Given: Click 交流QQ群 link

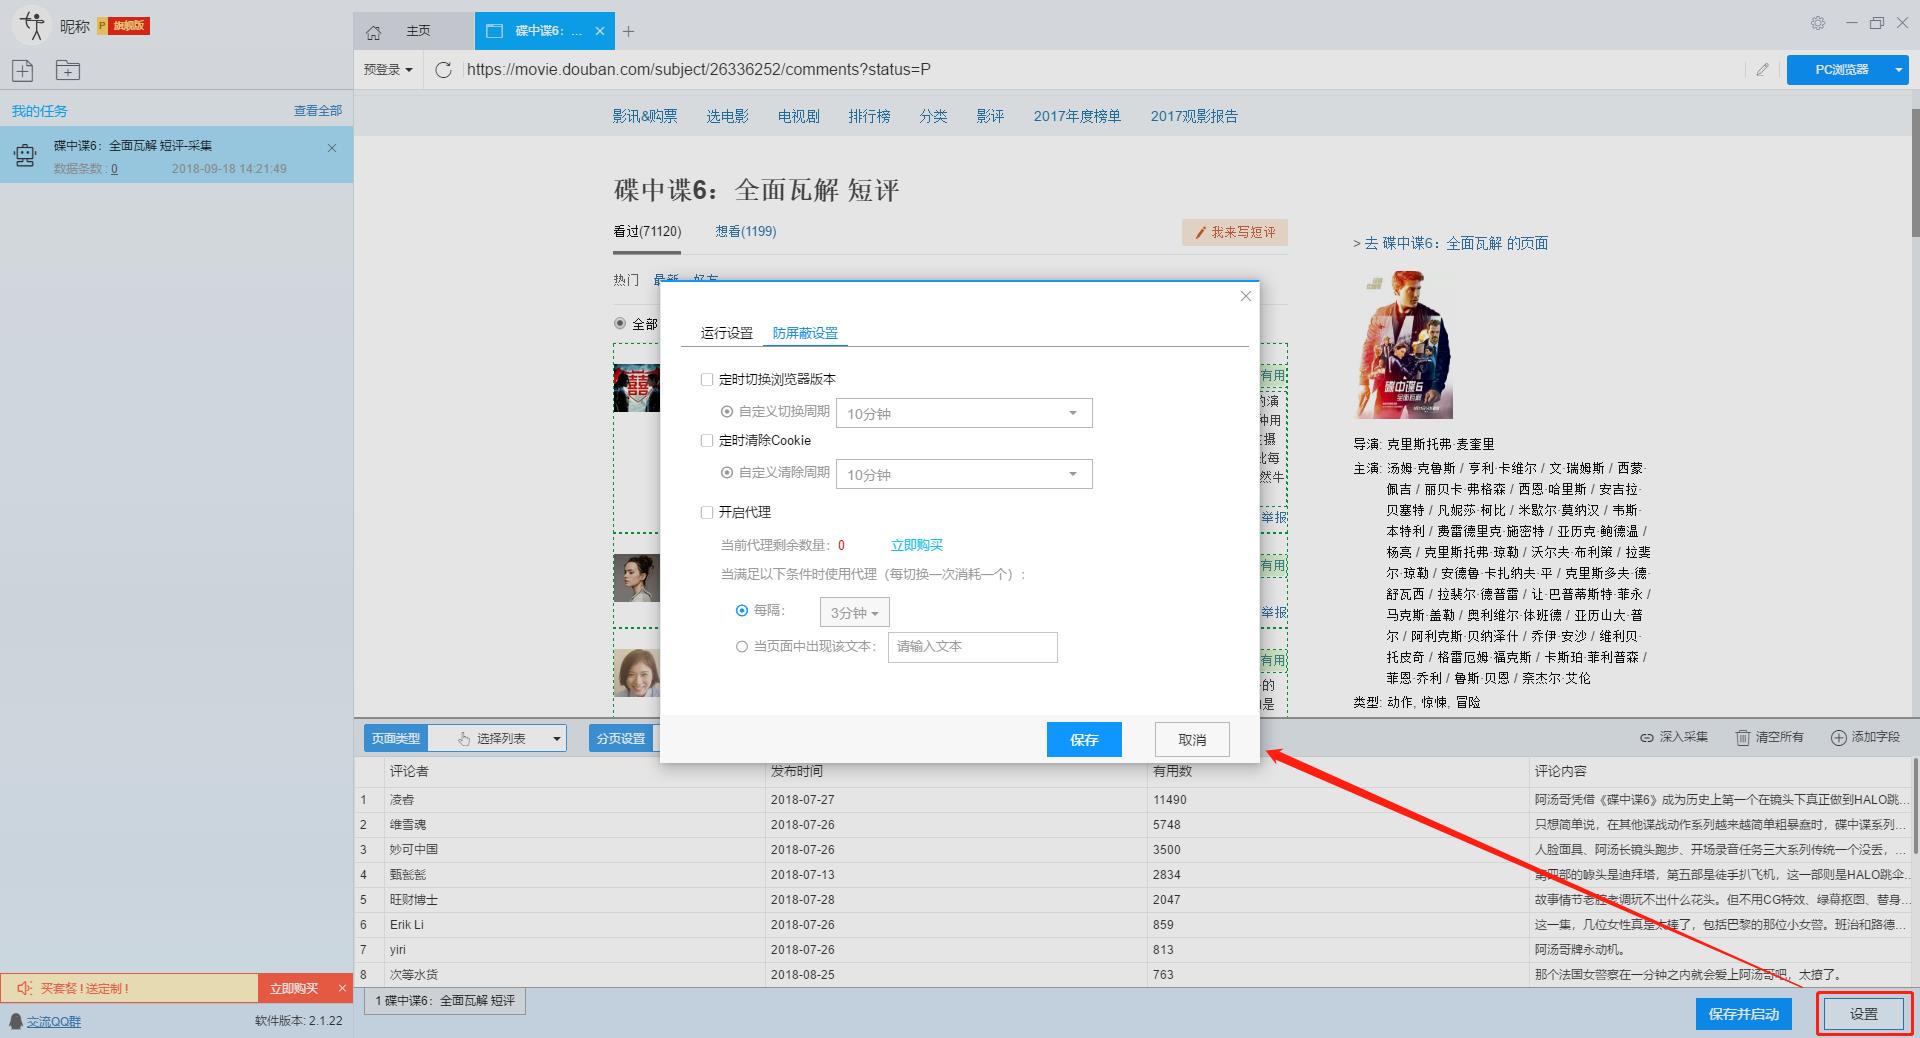Looking at the screenshot, I should 54,1021.
